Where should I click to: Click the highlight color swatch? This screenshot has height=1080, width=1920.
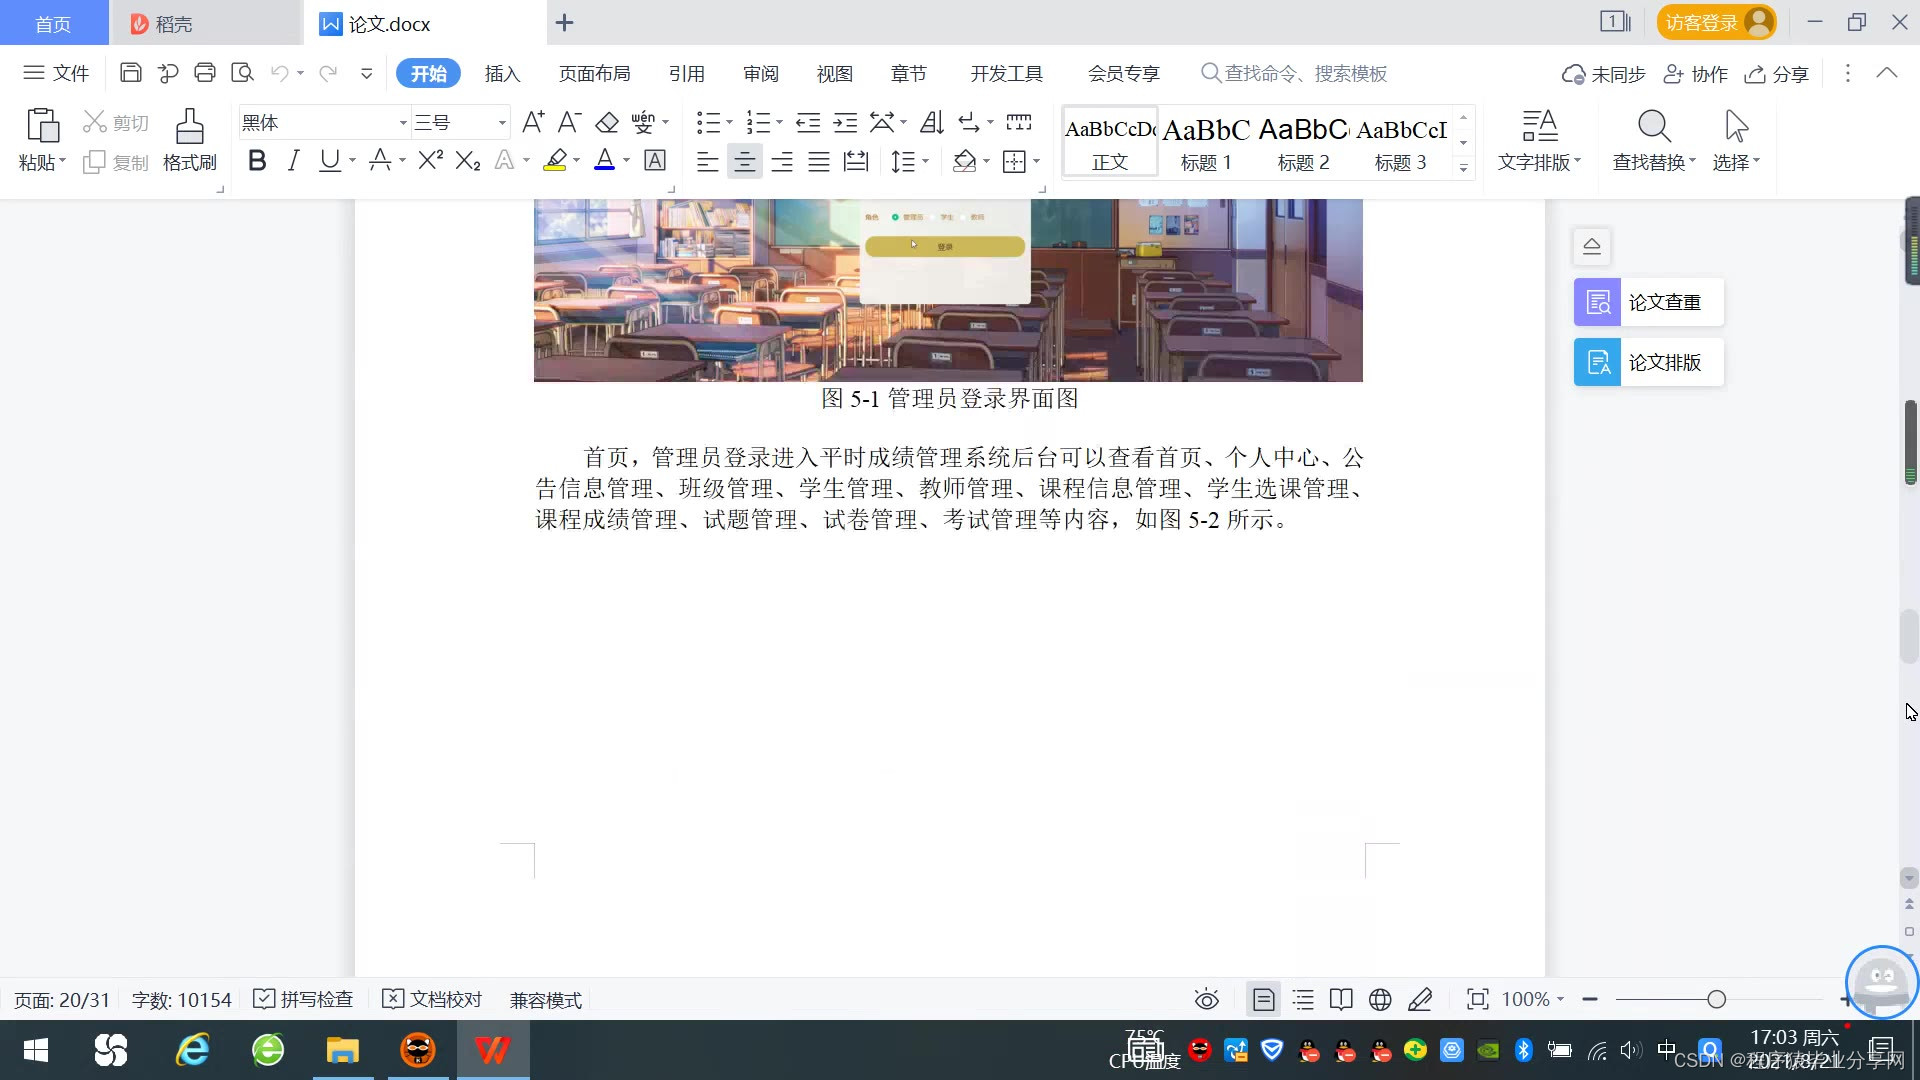point(555,160)
